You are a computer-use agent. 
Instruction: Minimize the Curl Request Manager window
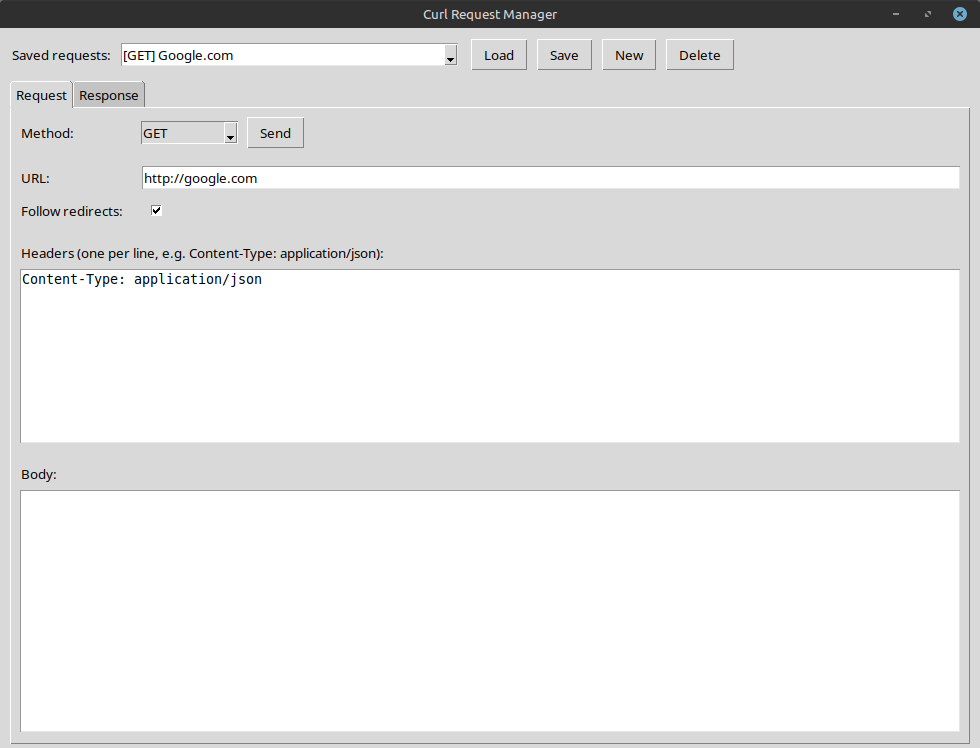click(896, 14)
